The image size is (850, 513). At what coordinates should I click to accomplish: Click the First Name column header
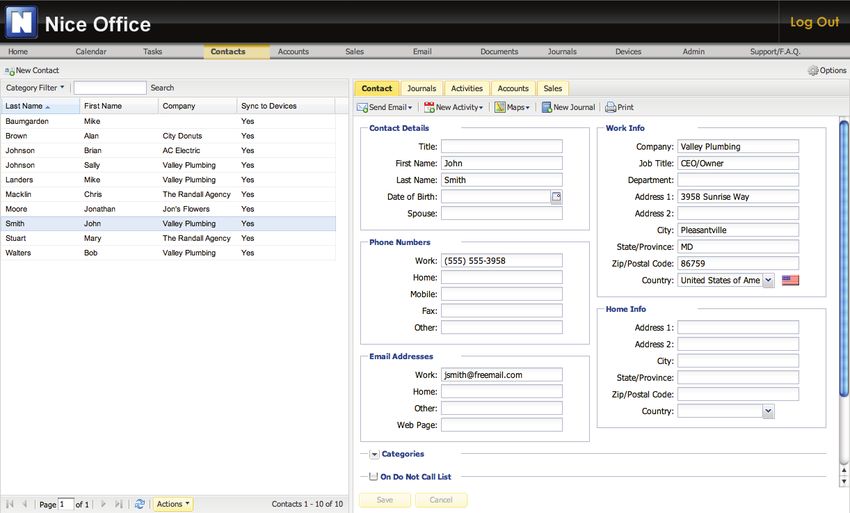pos(119,106)
